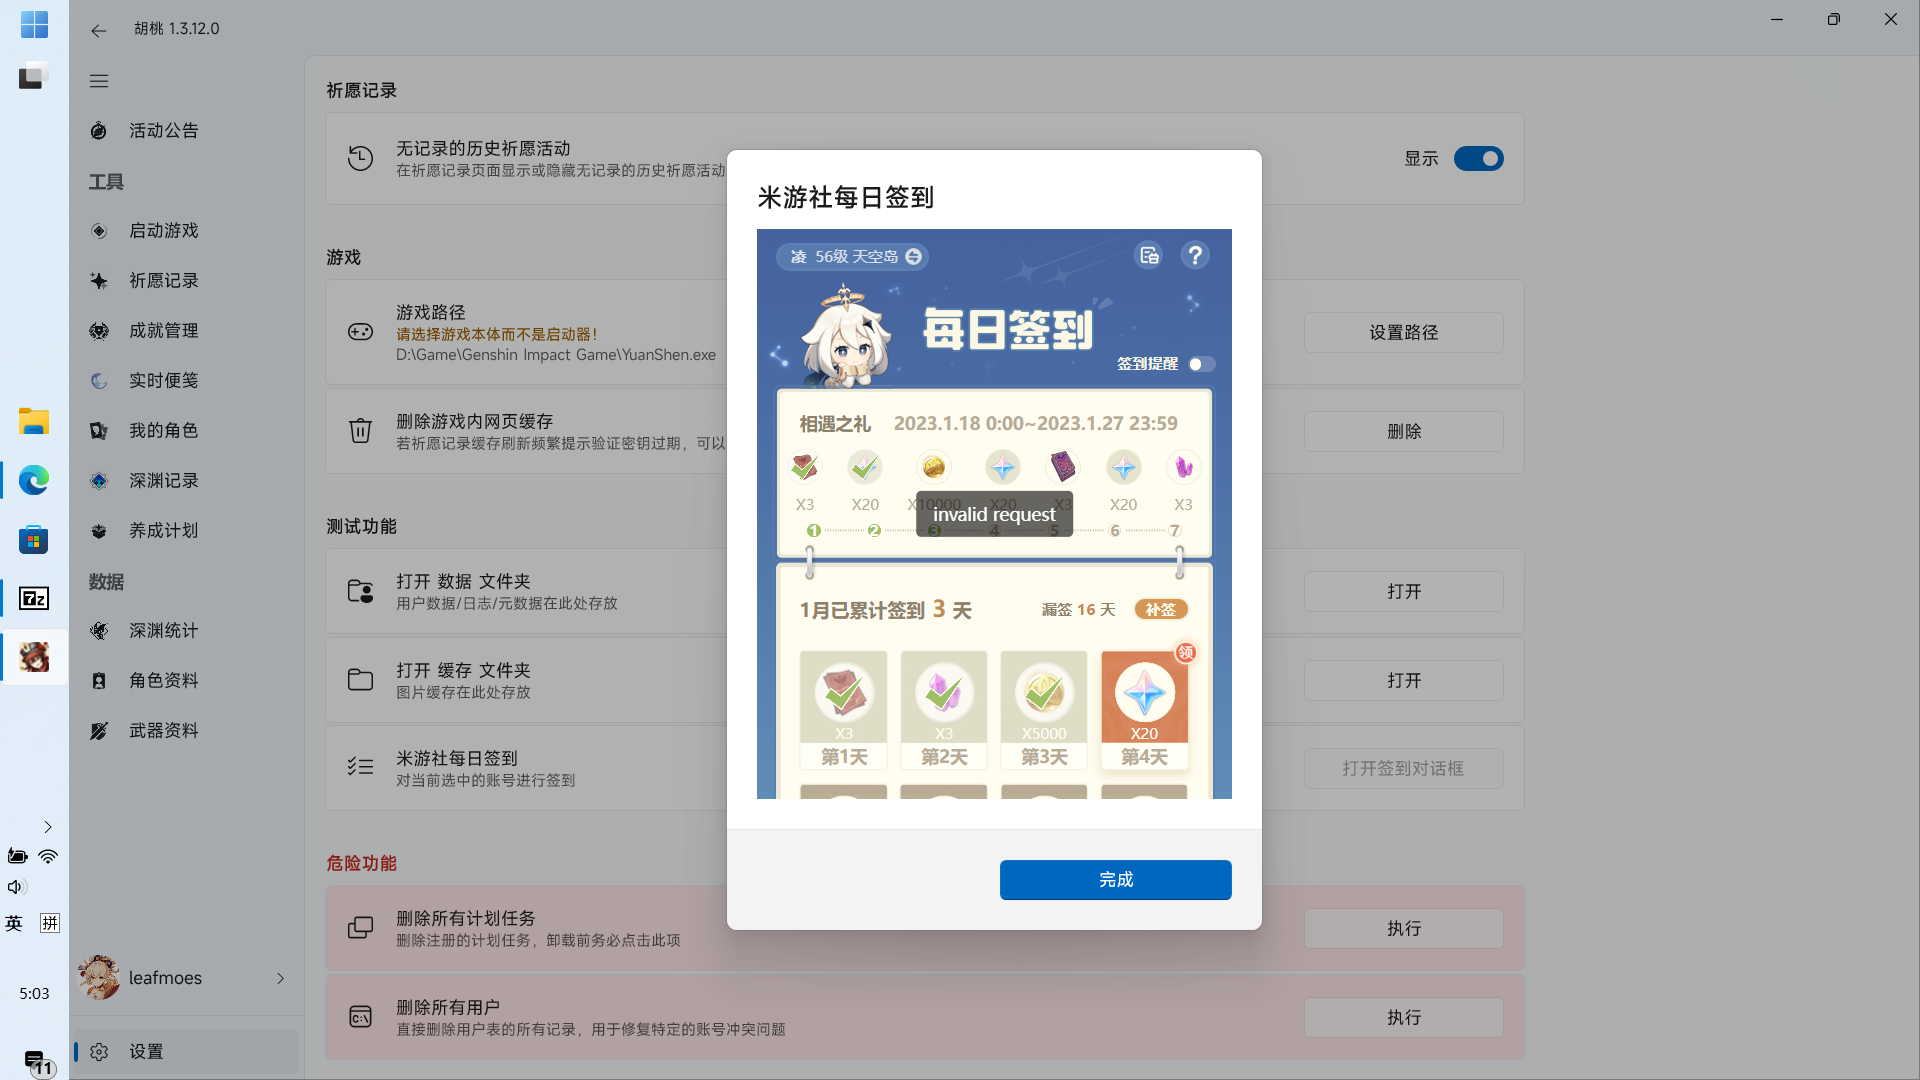1920x1080 pixels.
Task: Claim the 第4天 reward card
Action: click(1143, 710)
